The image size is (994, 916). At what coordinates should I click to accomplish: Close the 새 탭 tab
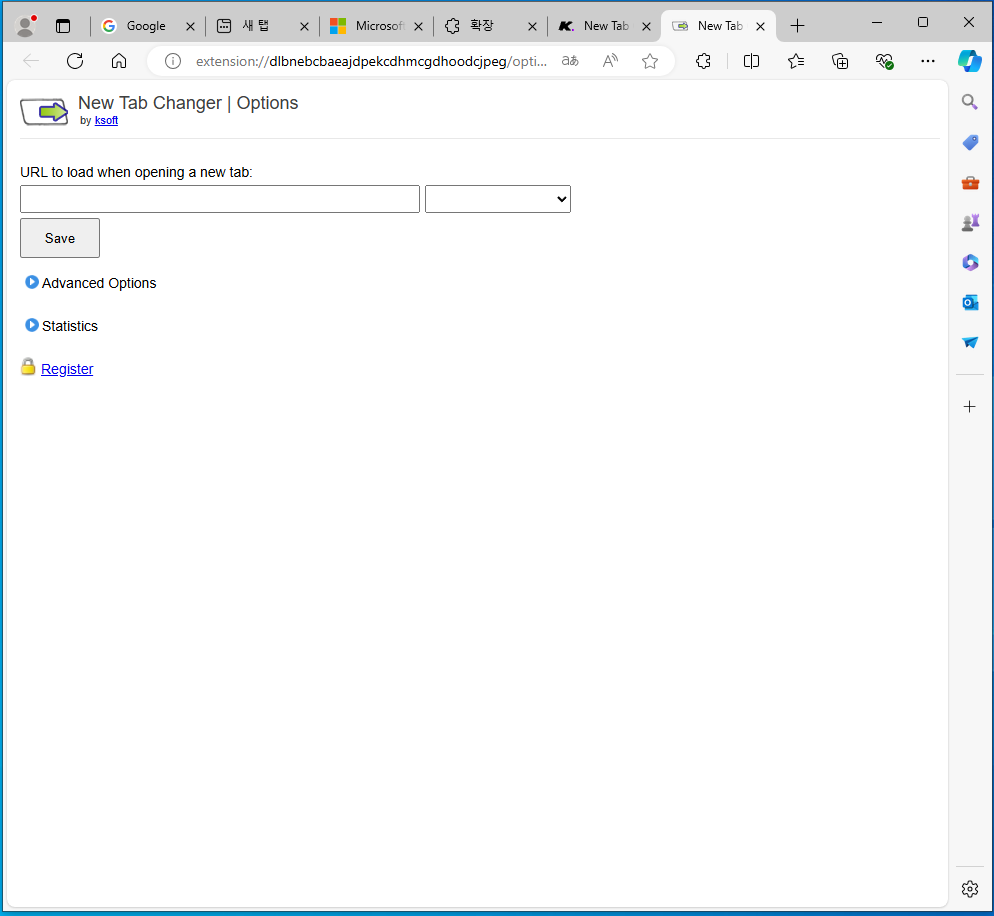[304, 26]
